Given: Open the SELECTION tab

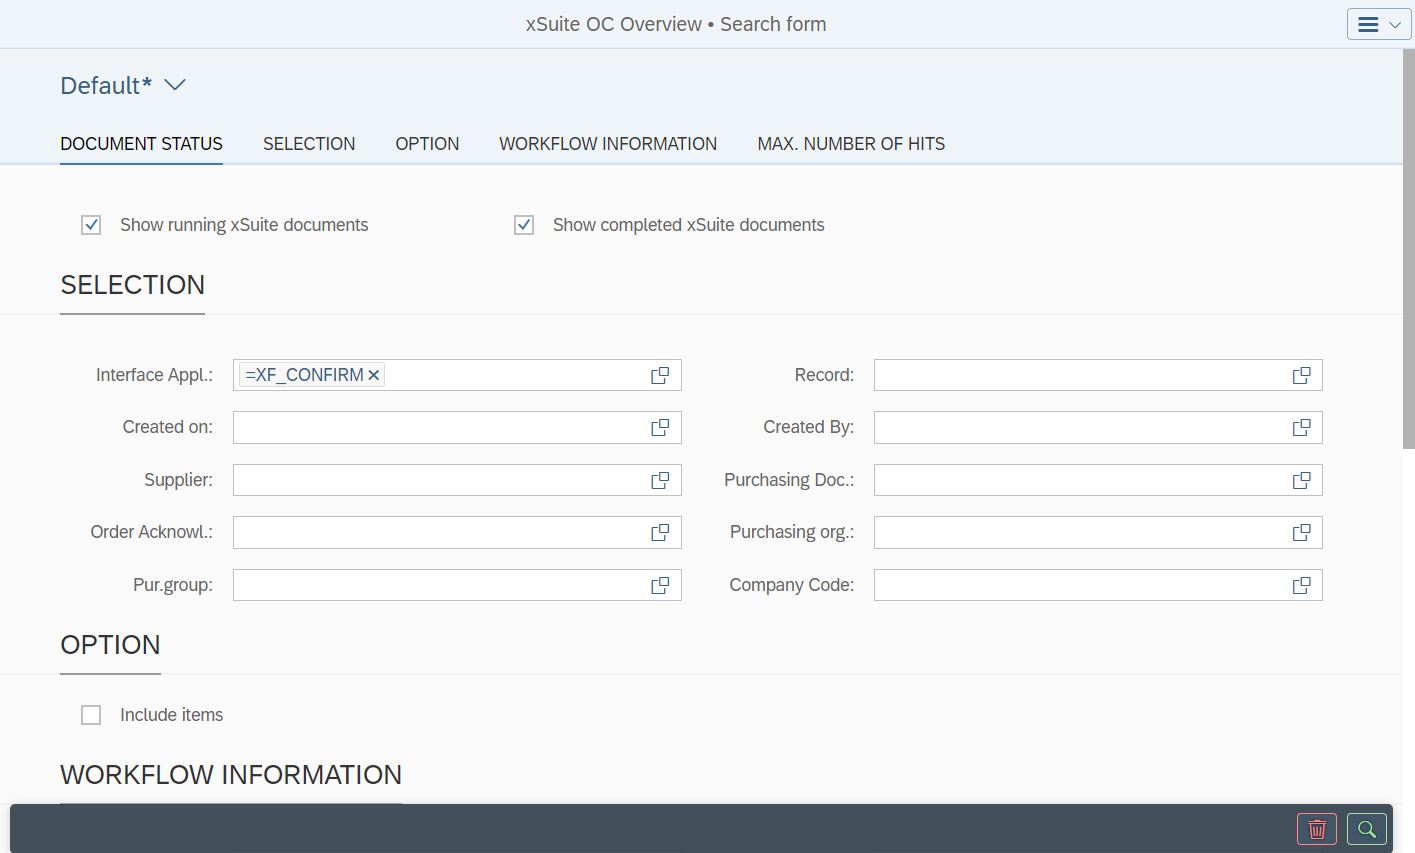Looking at the screenshot, I should (x=309, y=144).
